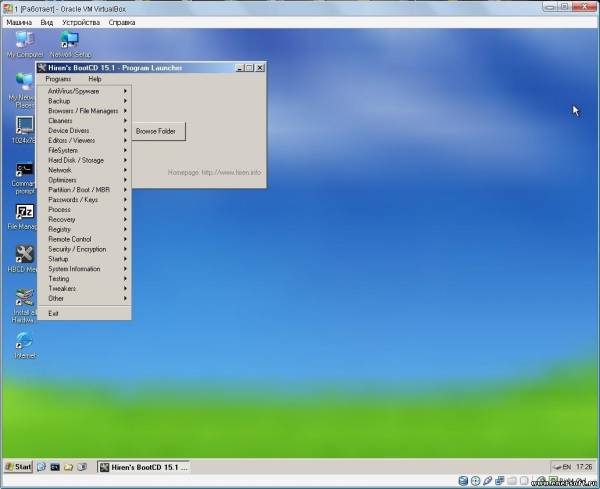Click the Browse Folder button
600x489 pixels.
tap(158, 131)
